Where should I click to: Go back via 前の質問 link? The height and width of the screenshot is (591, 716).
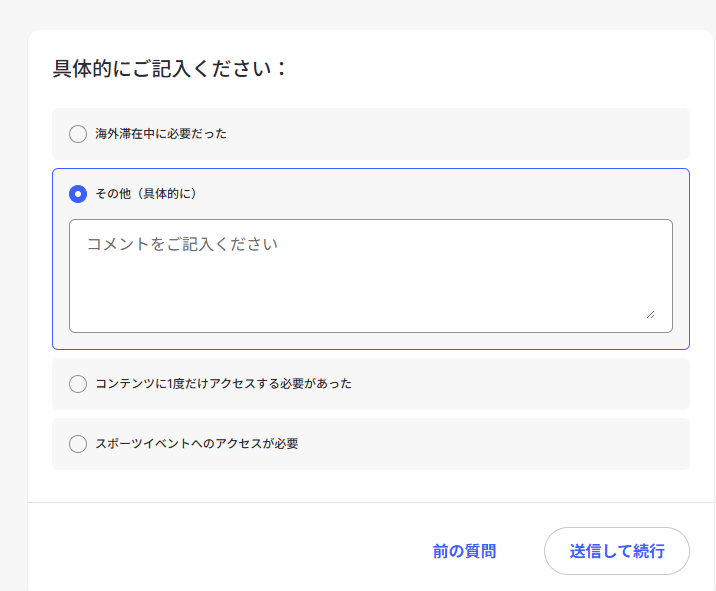point(464,551)
